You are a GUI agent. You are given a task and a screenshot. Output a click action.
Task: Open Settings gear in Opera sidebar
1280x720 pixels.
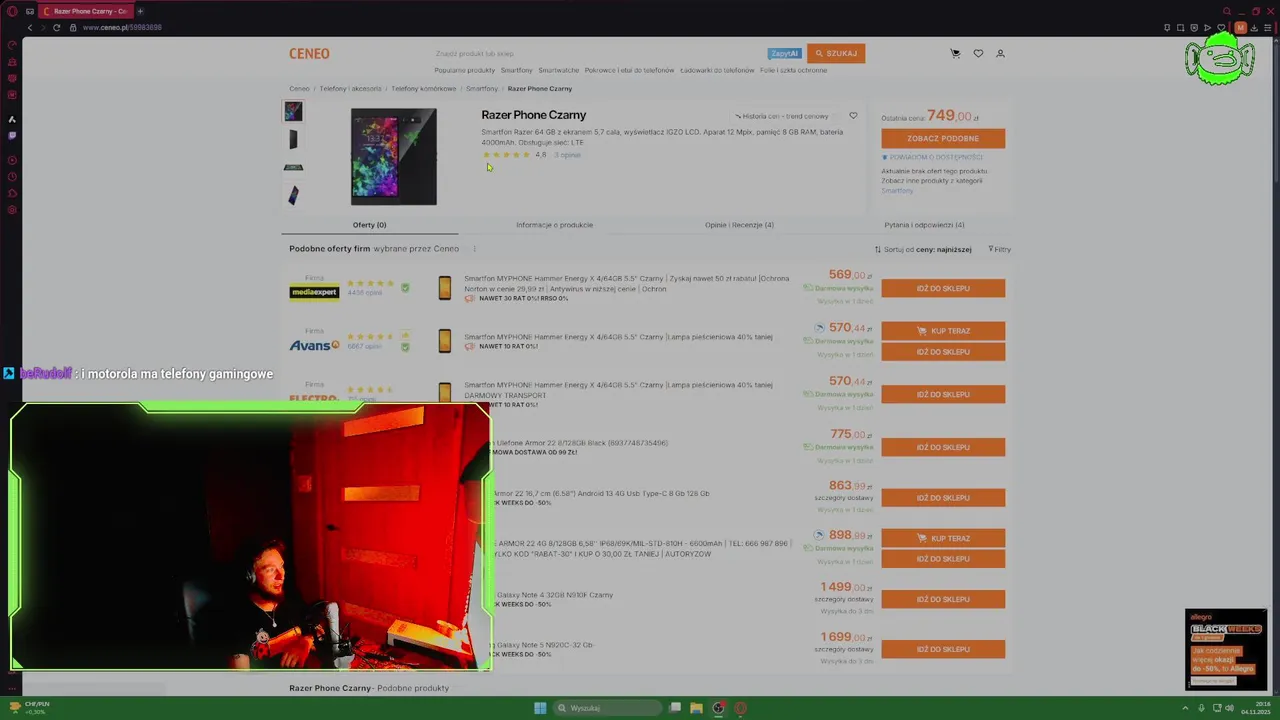tap(12, 210)
